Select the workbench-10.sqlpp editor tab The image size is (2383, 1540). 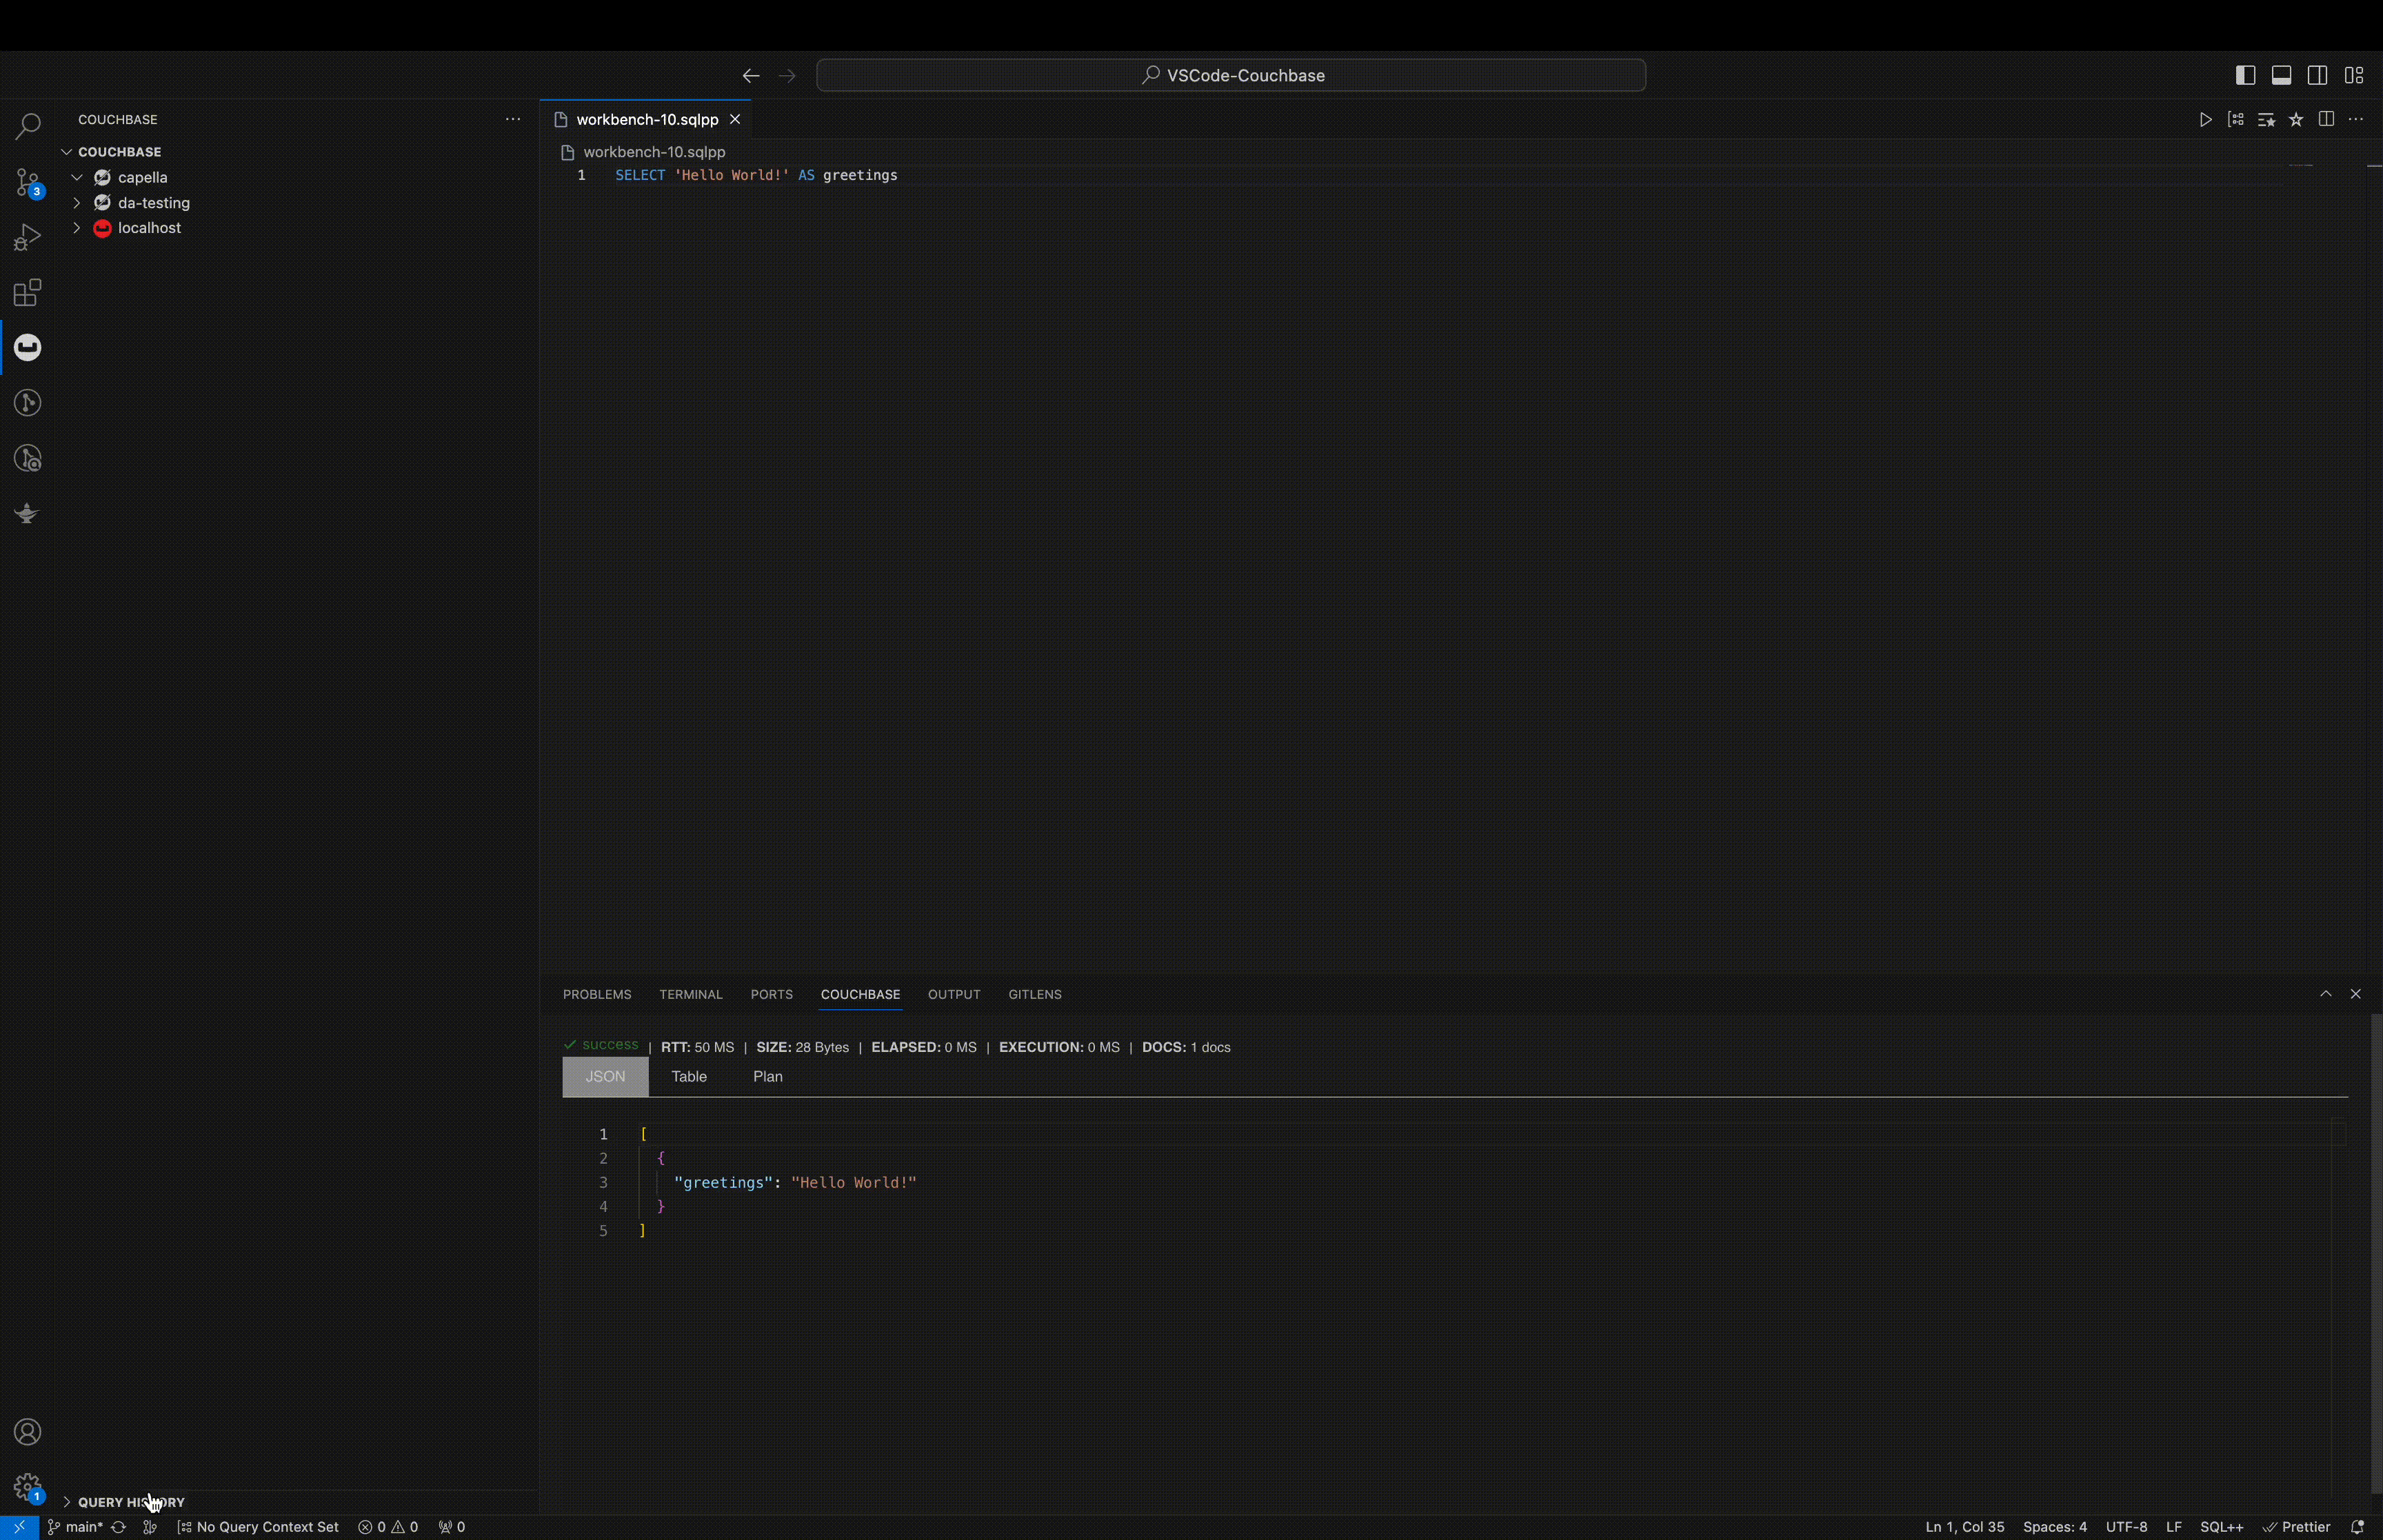pyautogui.click(x=646, y=119)
